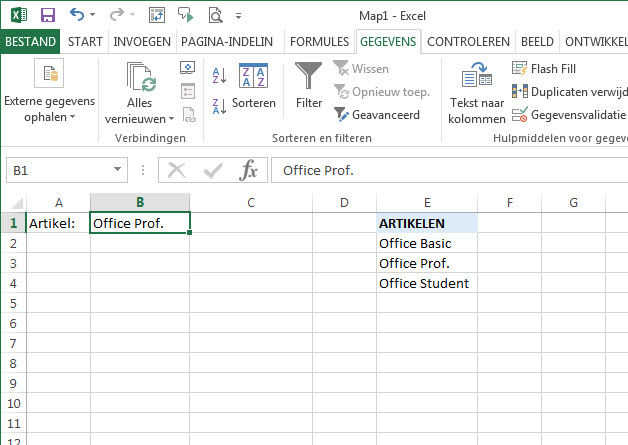Click the Flash Fill button
This screenshot has width=628, height=445.
(x=544, y=68)
